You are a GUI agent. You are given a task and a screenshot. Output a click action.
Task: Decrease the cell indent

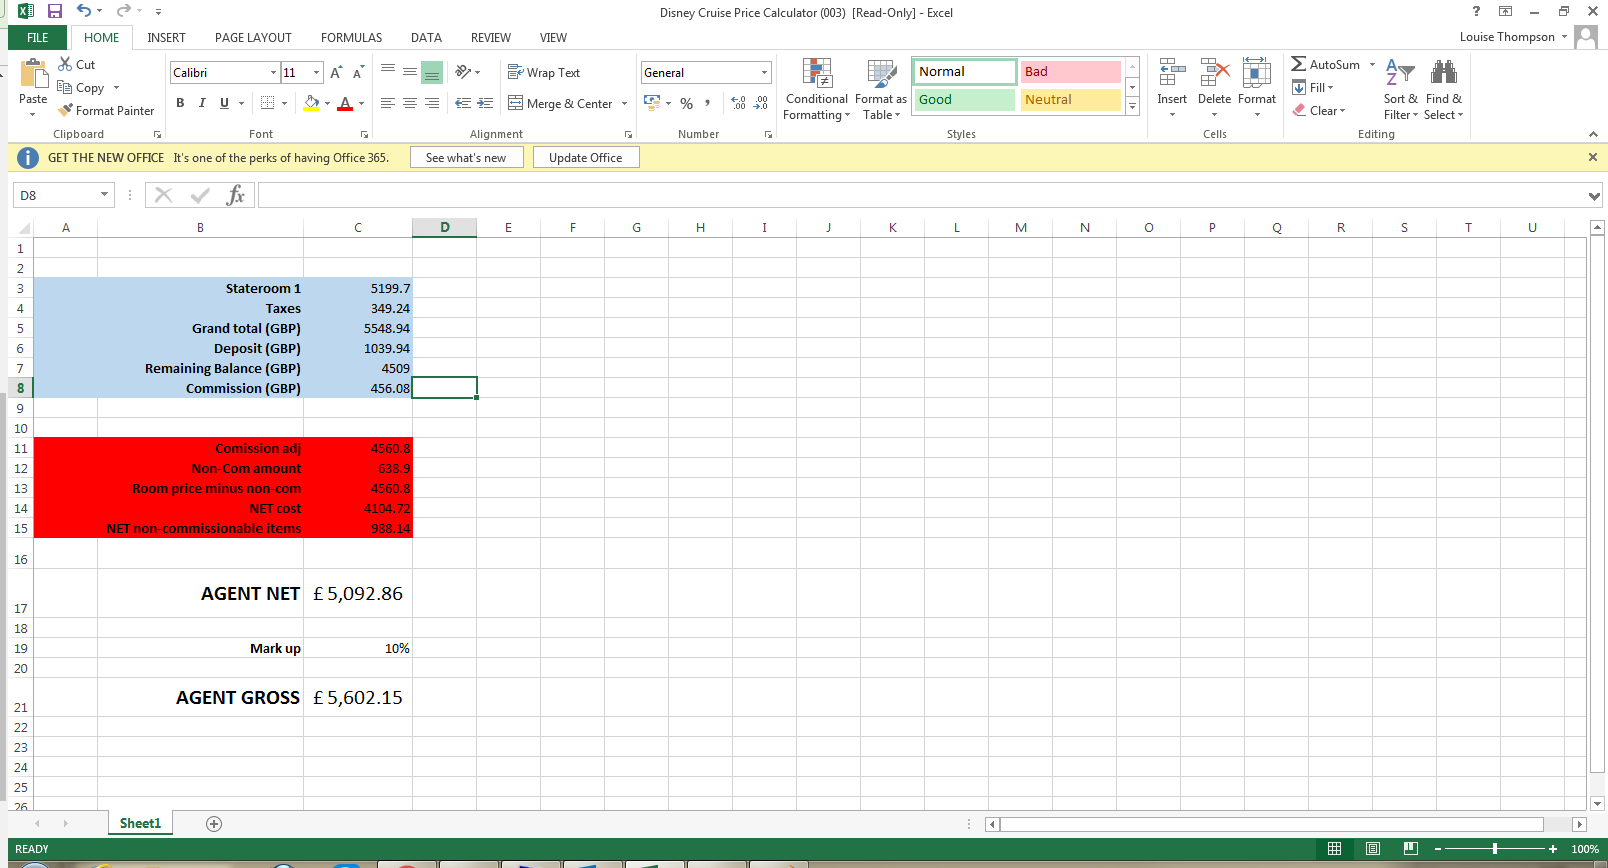coord(463,103)
